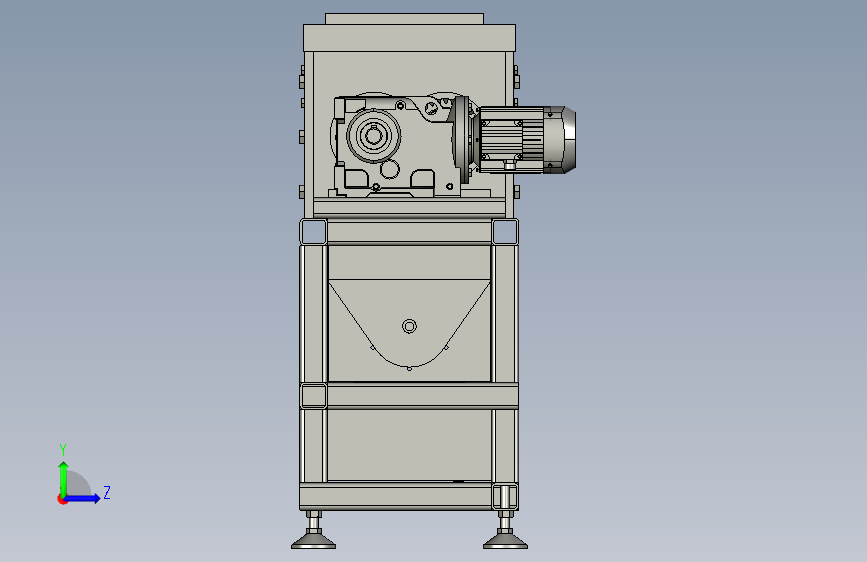Click the red X axis origin dot of the triad

tap(62, 500)
